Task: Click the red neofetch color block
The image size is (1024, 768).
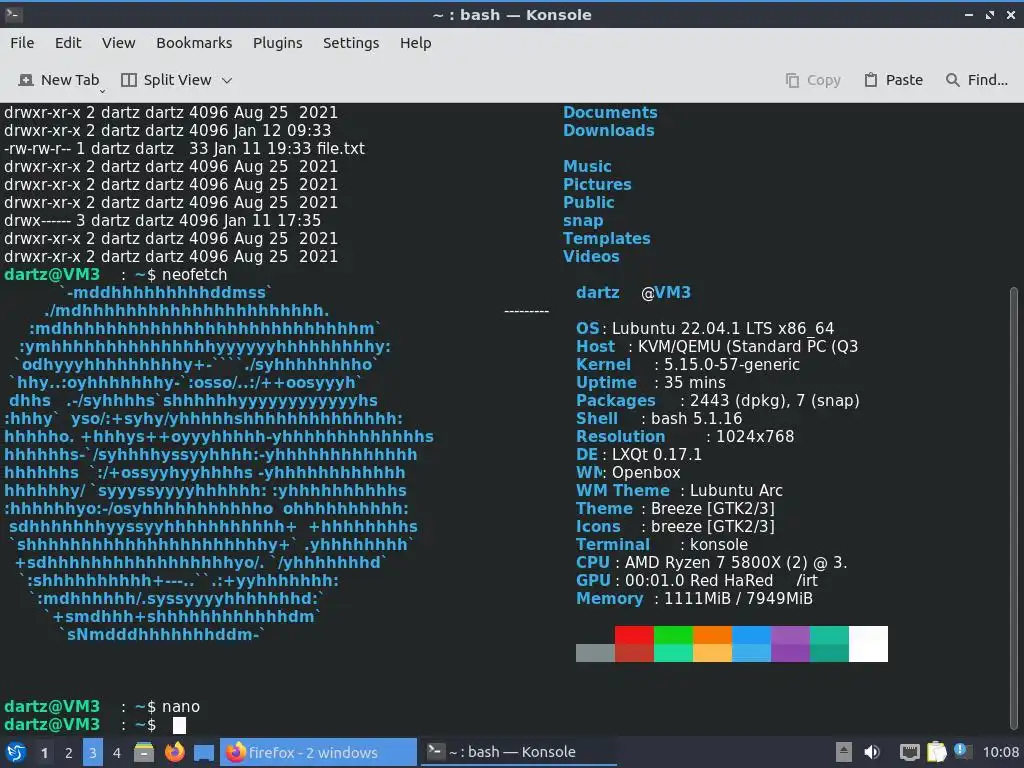Action: [x=633, y=644]
